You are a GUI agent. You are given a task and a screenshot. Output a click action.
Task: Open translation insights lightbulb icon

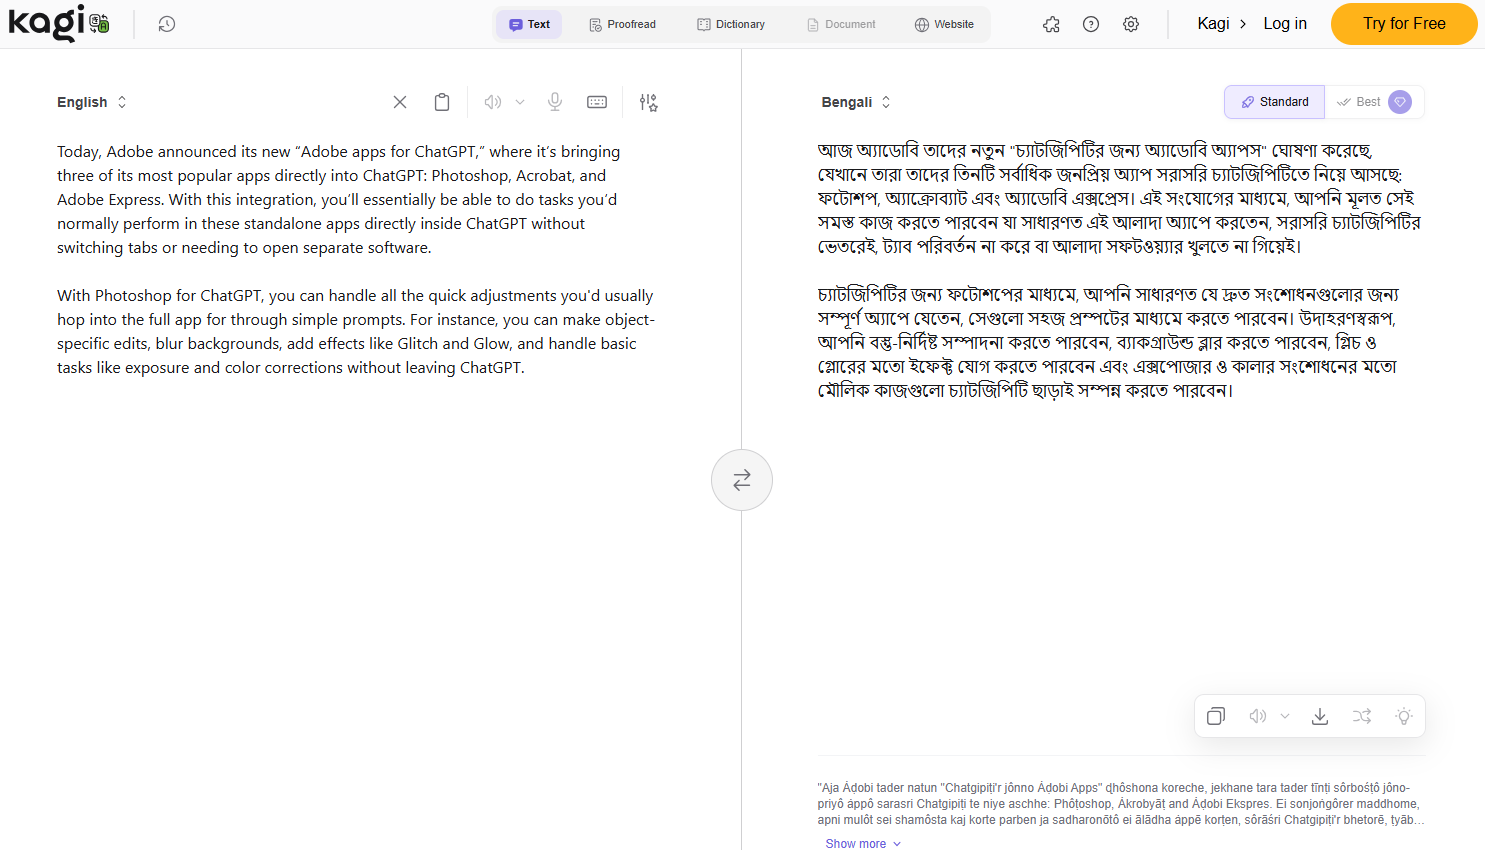[x=1403, y=716]
